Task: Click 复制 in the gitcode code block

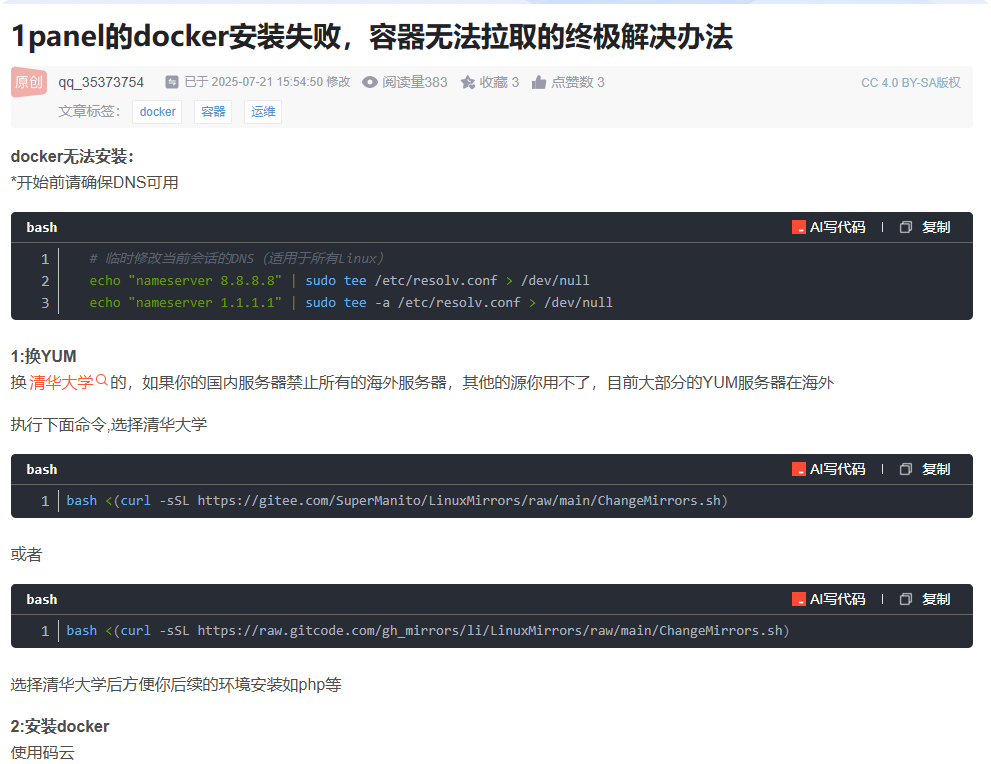Action: pos(936,599)
